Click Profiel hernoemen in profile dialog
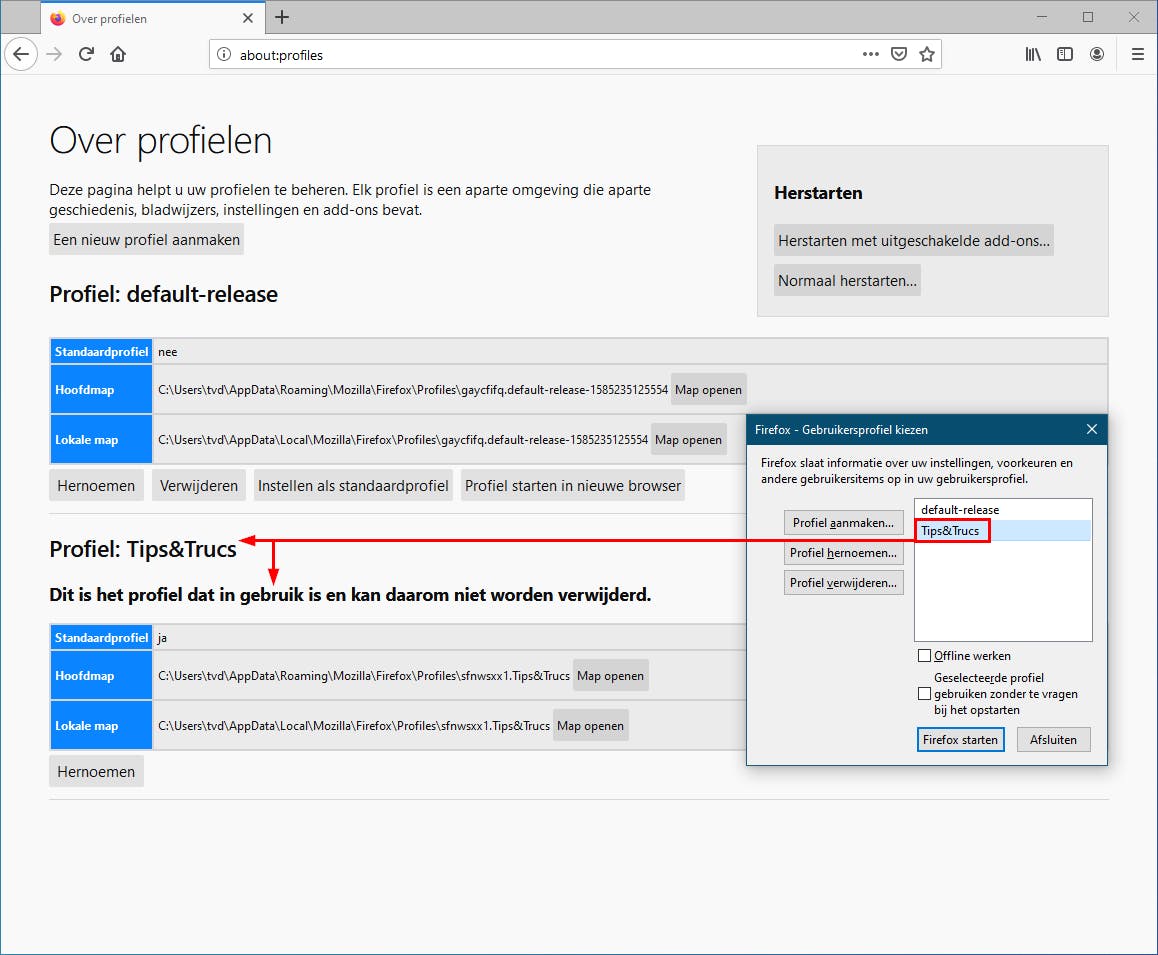Image resolution: width=1158 pixels, height=955 pixels. click(x=843, y=553)
